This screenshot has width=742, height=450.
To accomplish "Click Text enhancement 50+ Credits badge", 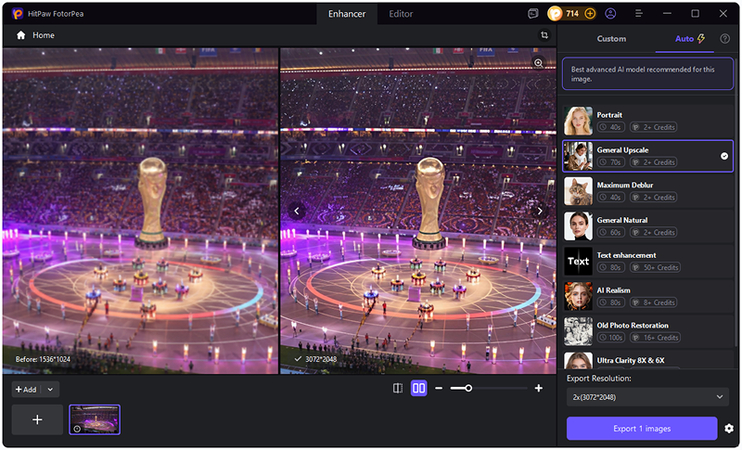I will pos(655,268).
